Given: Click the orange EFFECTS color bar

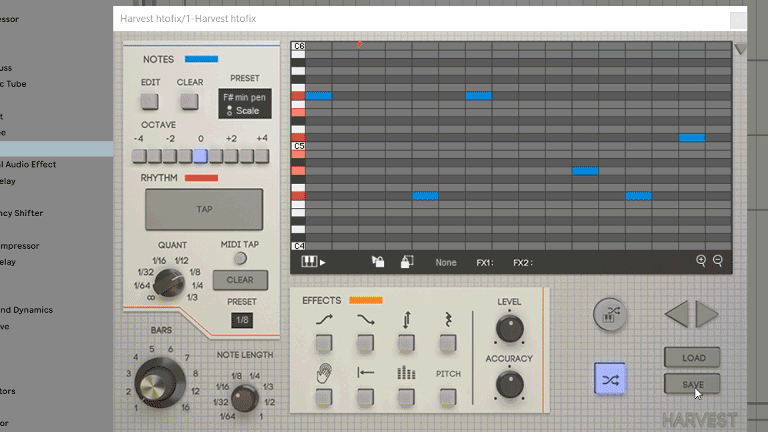Looking at the screenshot, I should pyautogui.click(x=366, y=300).
